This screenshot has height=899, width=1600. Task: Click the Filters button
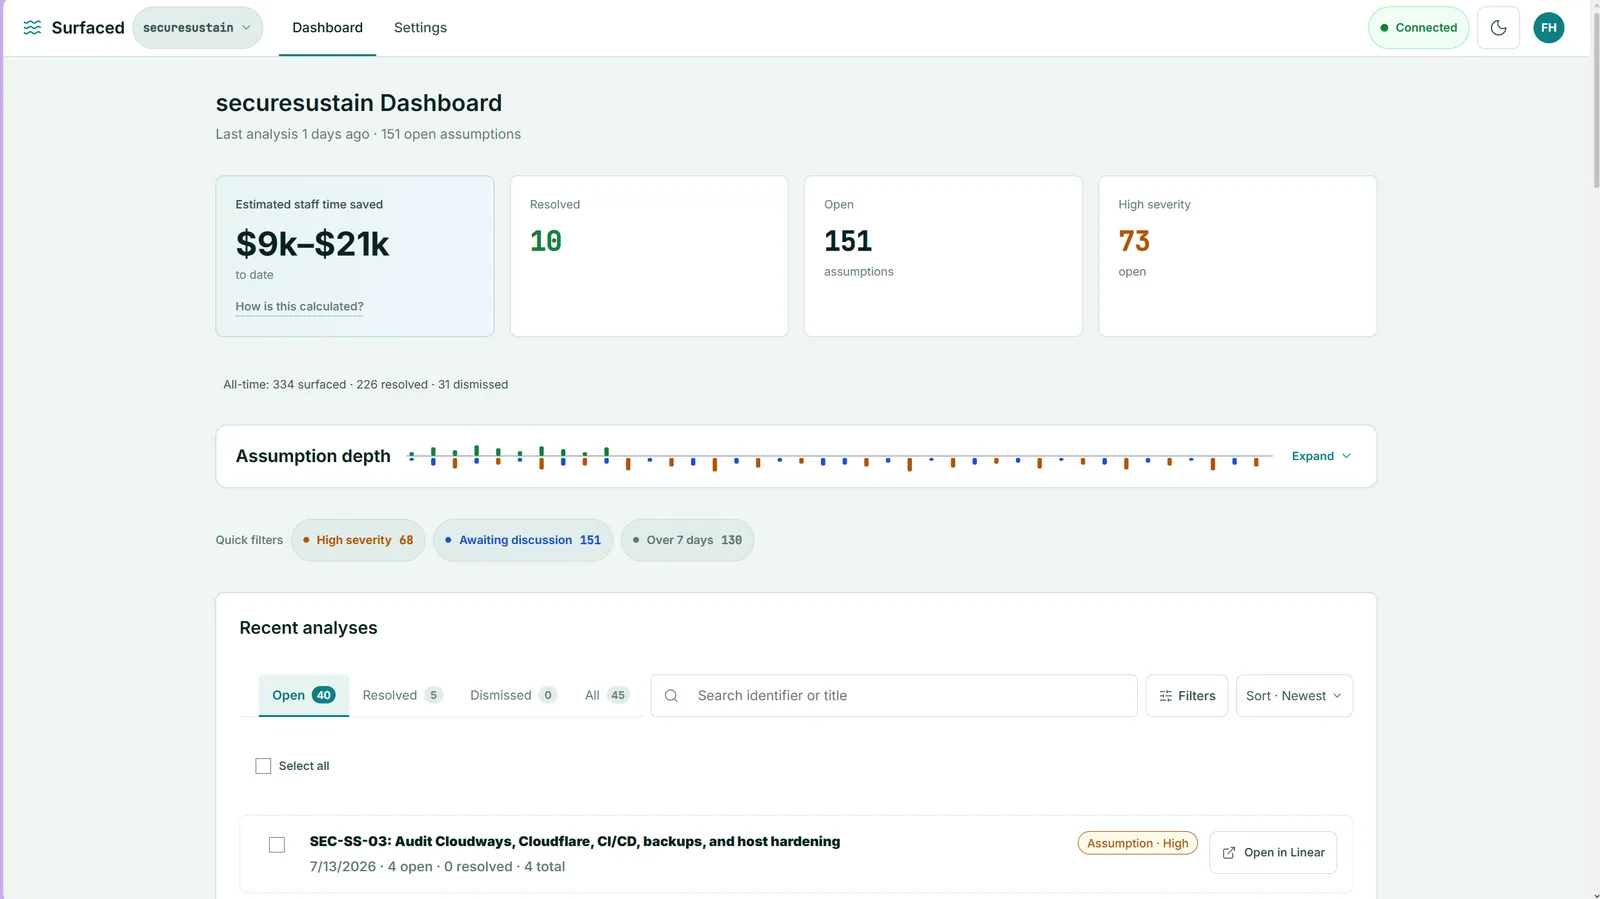click(1186, 696)
